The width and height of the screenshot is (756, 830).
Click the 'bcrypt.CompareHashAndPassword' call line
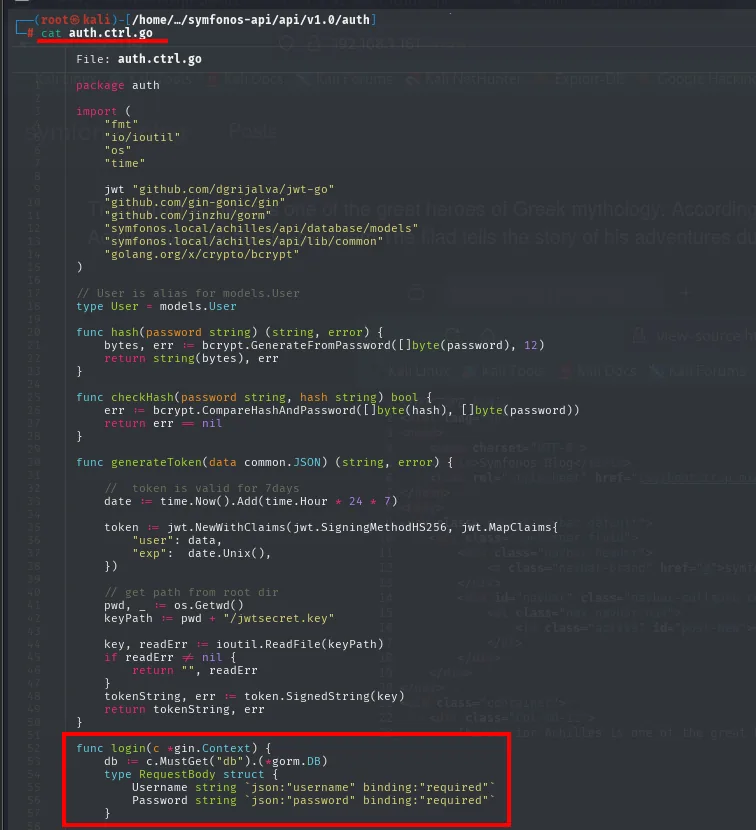click(341, 410)
